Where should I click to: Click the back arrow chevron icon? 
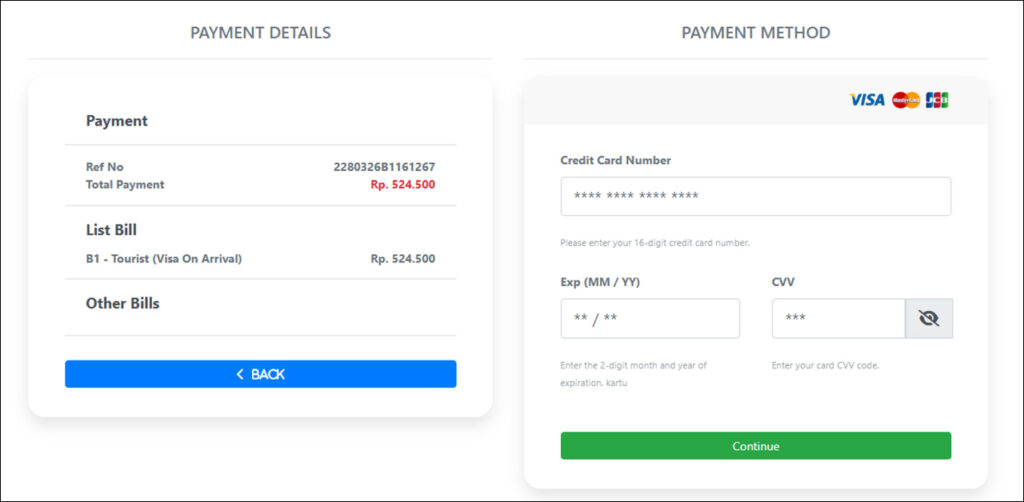(x=240, y=374)
